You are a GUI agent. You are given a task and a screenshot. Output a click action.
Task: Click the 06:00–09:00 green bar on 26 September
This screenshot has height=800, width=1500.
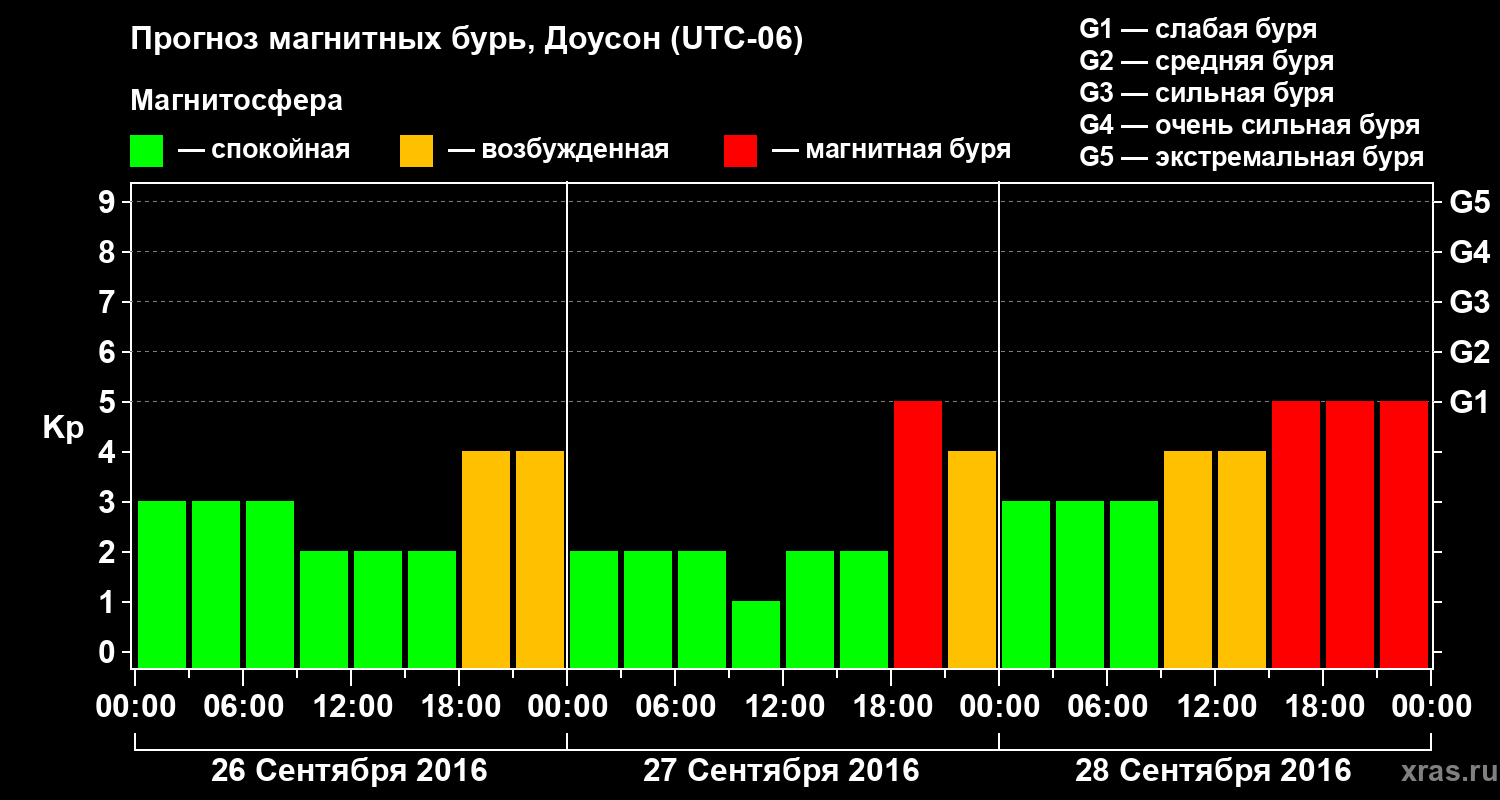pos(270,584)
